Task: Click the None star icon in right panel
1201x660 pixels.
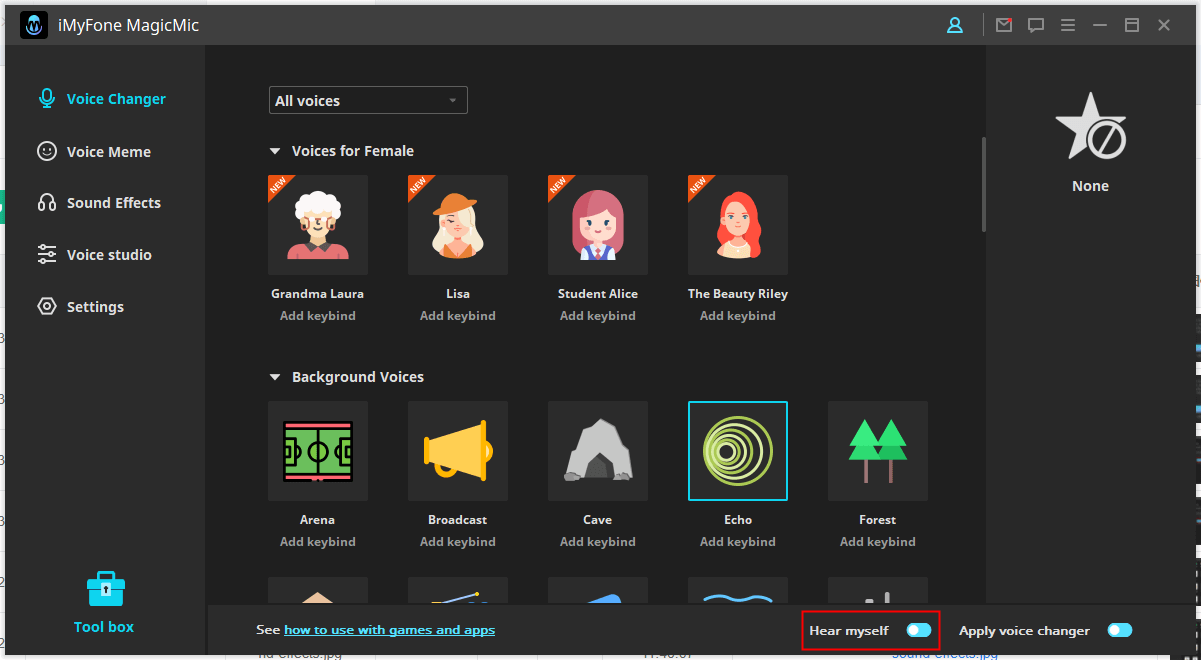Action: coord(1090,127)
